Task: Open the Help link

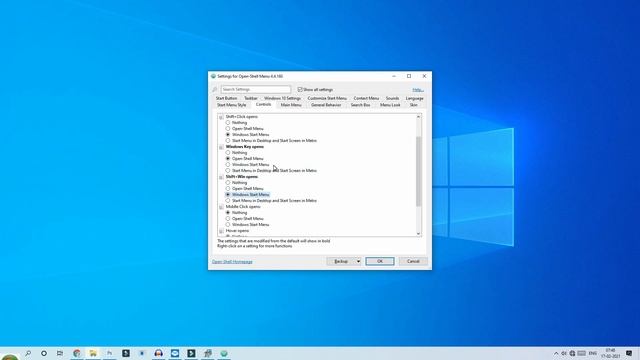Action: click(x=418, y=90)
